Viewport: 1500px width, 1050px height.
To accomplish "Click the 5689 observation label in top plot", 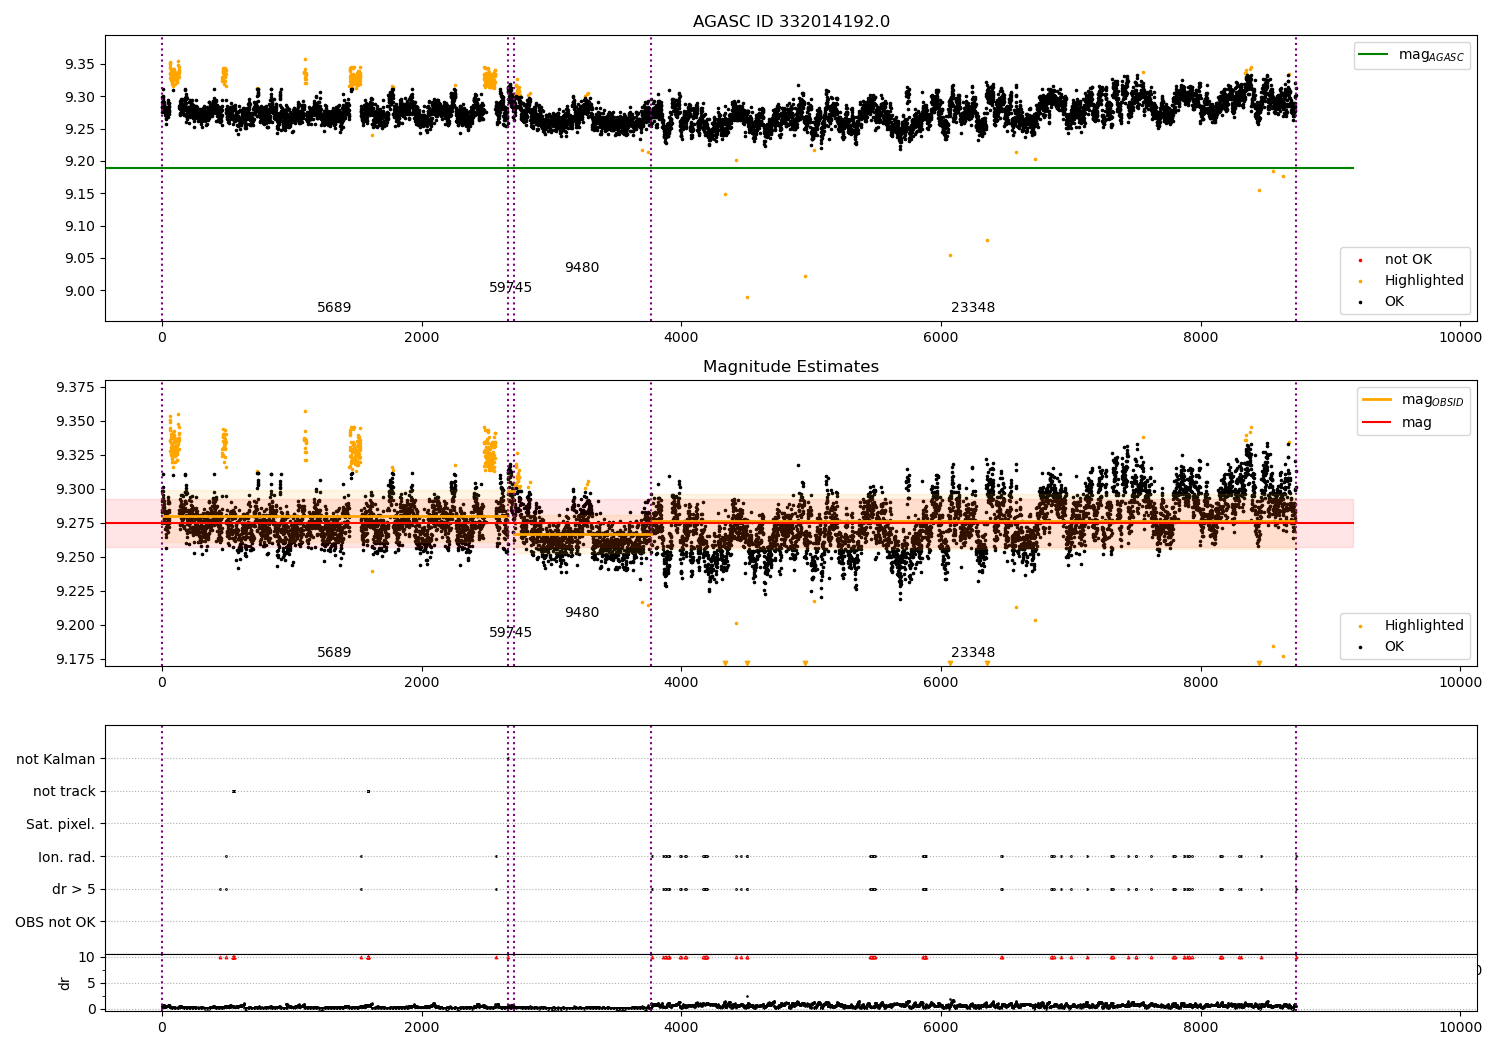I will (334, 308).
